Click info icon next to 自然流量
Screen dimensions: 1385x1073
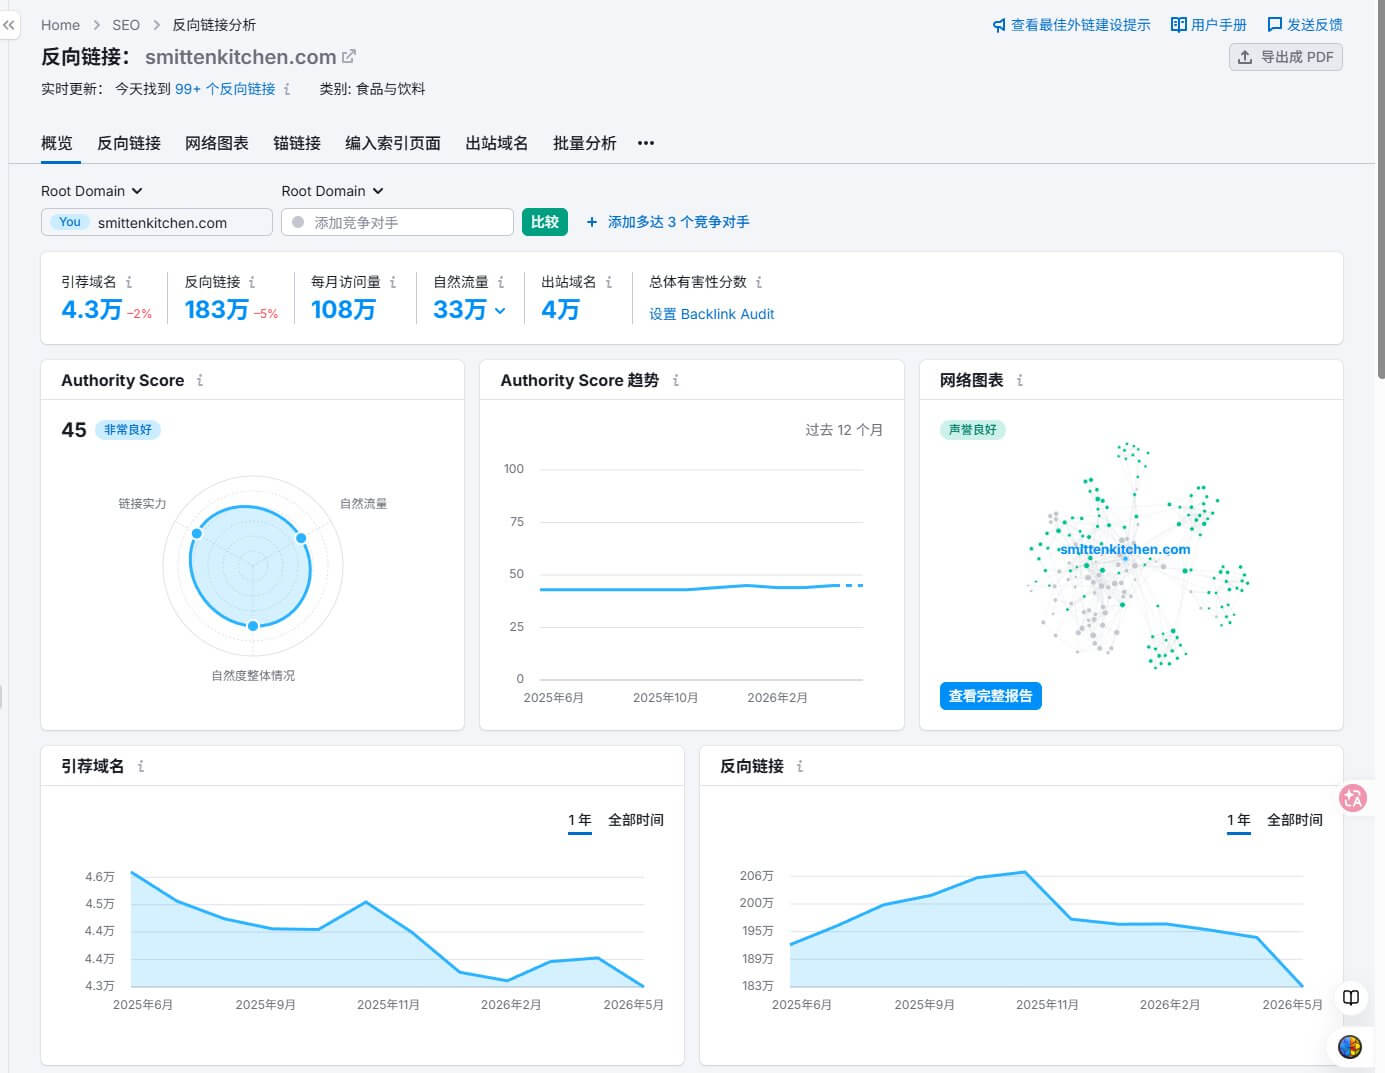tap(501, 282)
